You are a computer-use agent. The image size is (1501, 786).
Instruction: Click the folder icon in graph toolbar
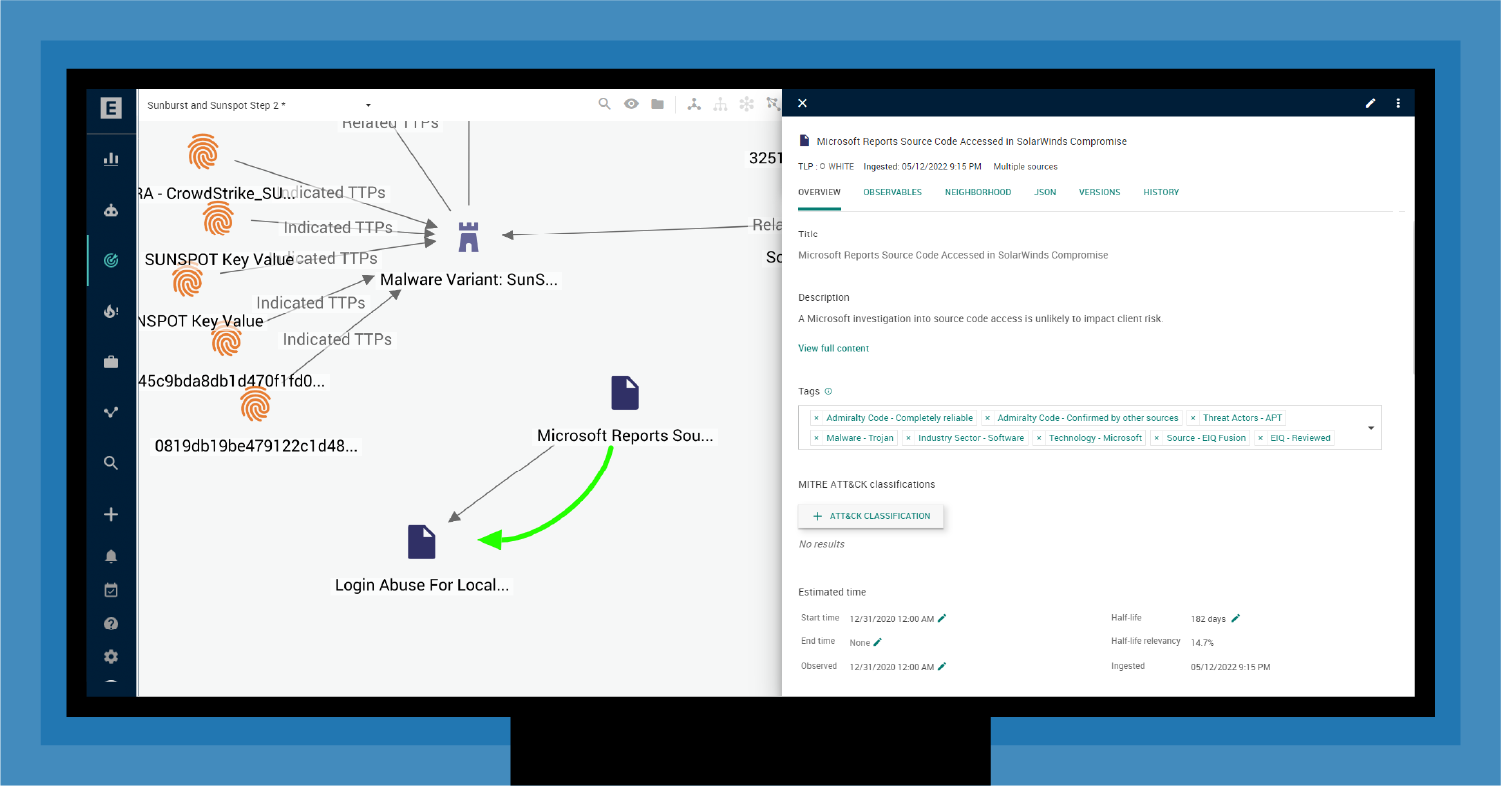[x=657, y=104]
